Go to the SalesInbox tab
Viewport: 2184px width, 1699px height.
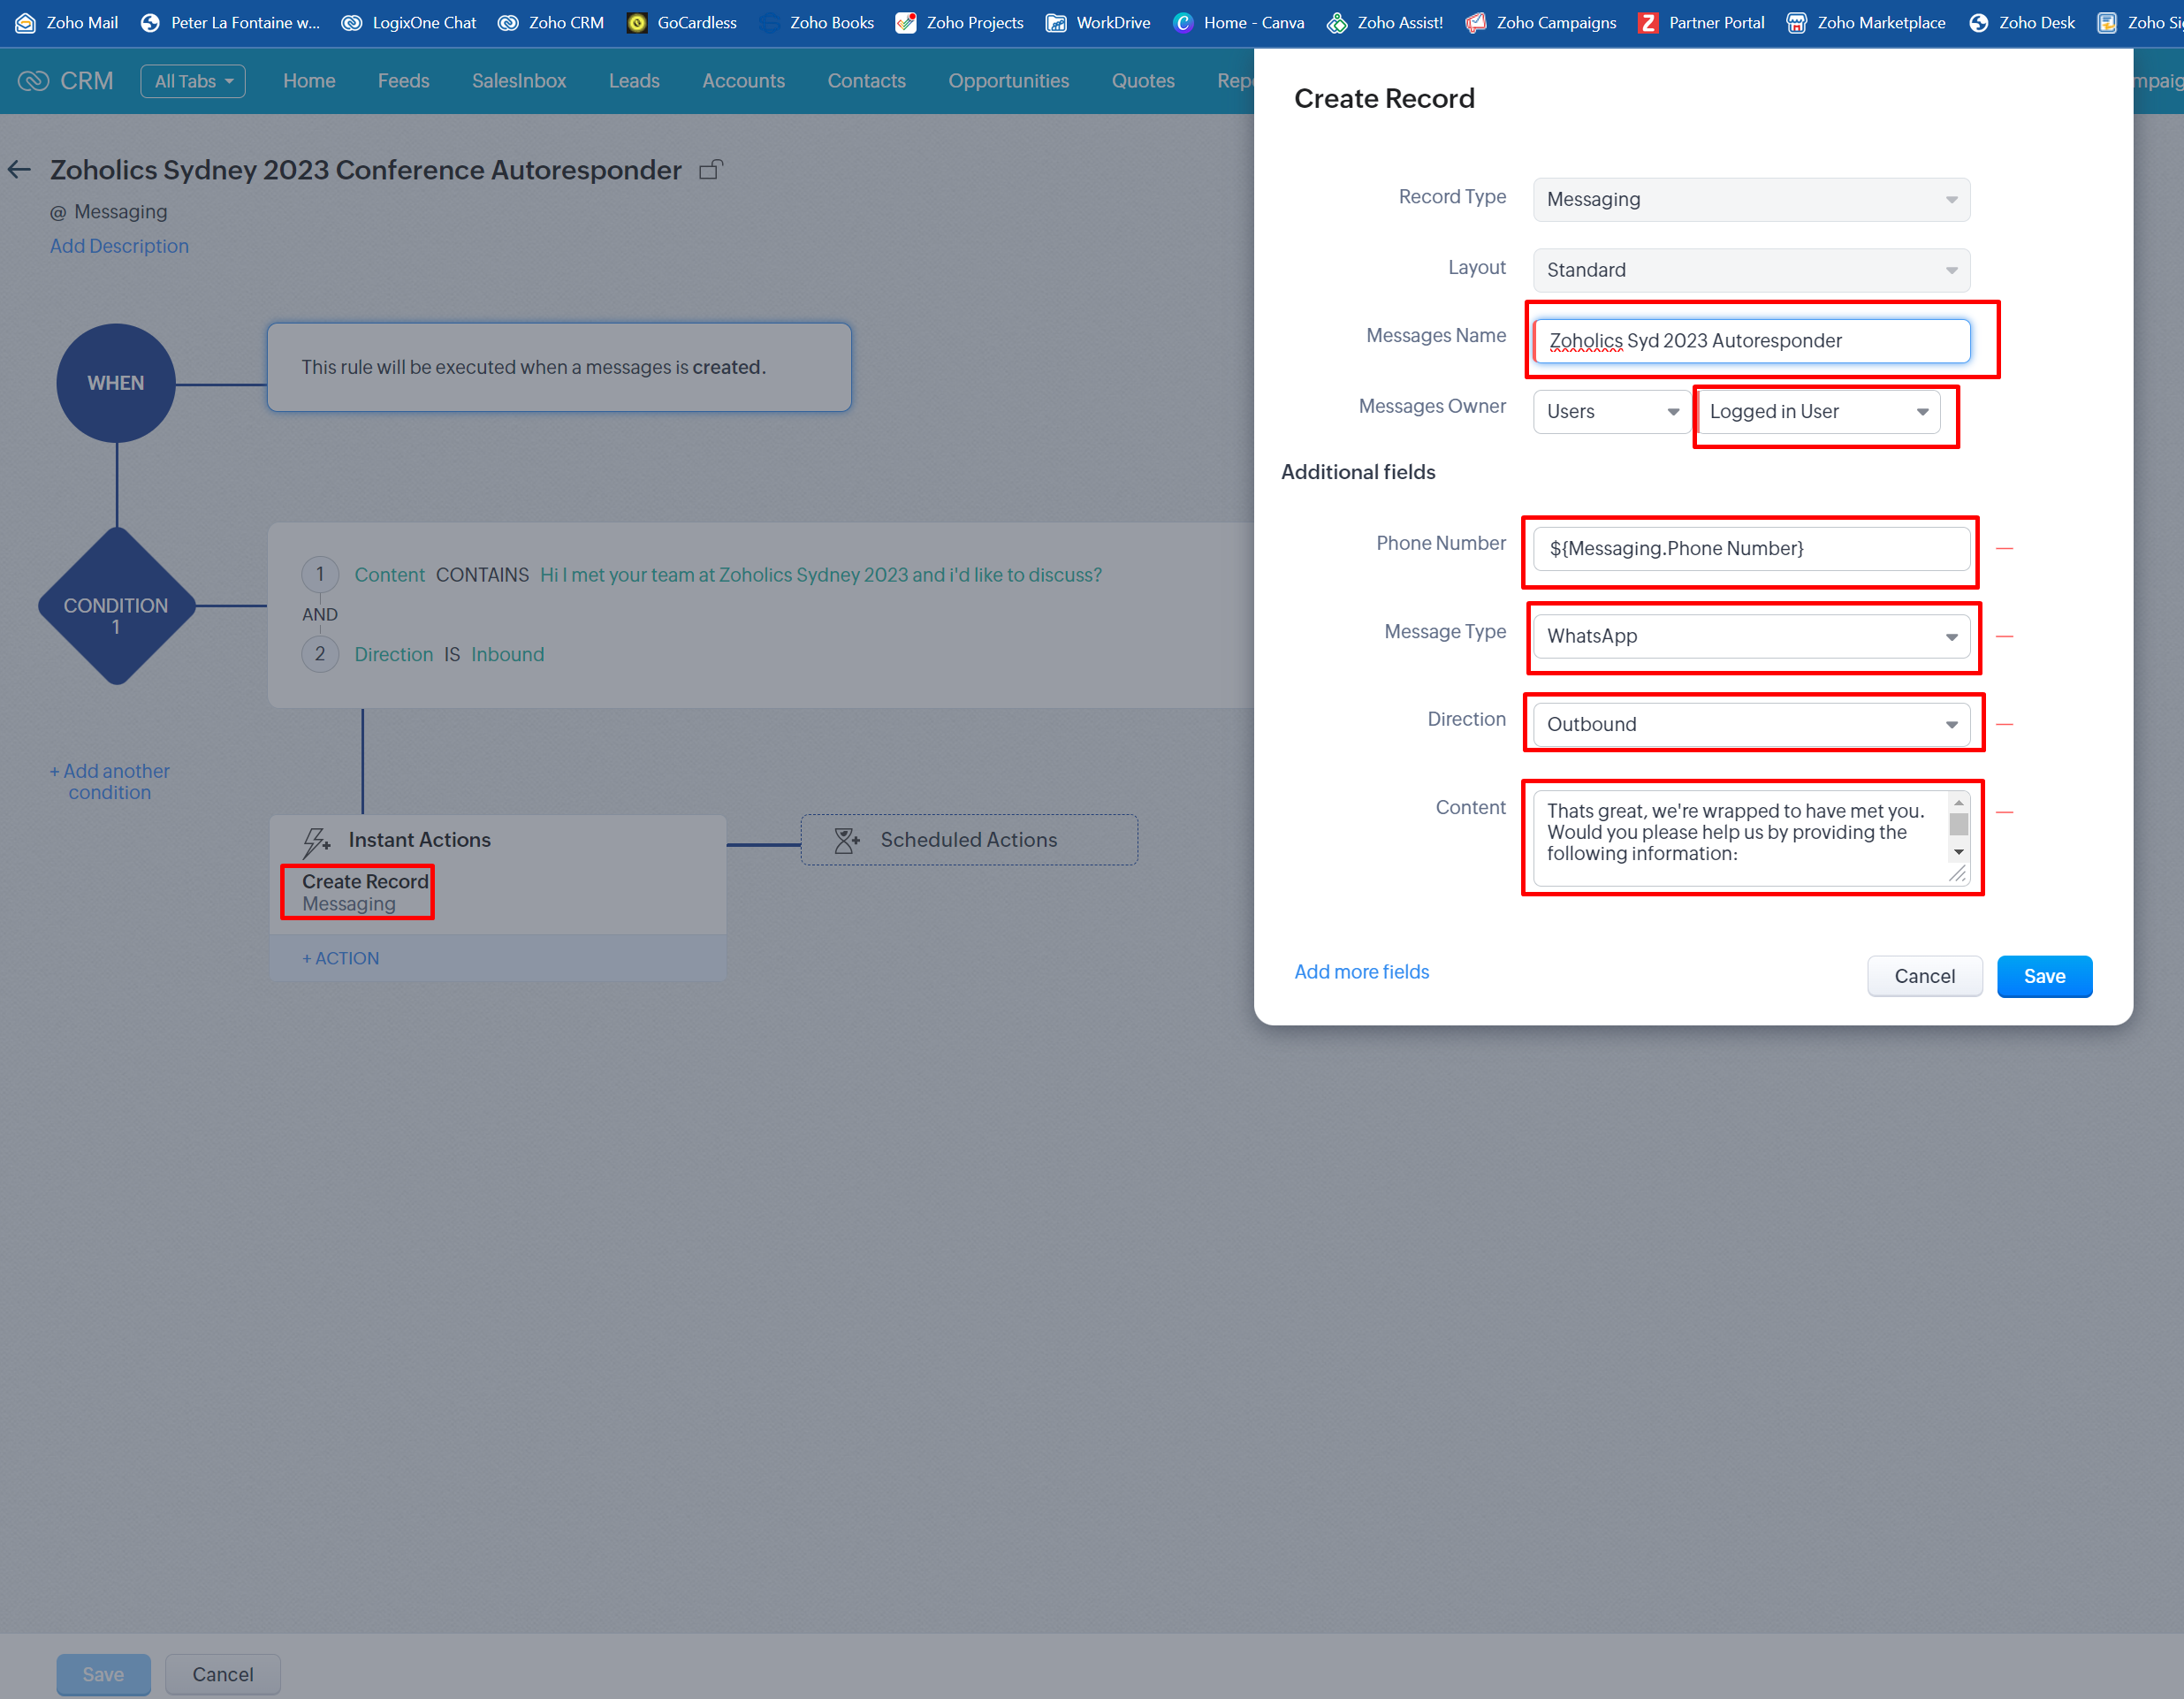(x=519, y=81)
